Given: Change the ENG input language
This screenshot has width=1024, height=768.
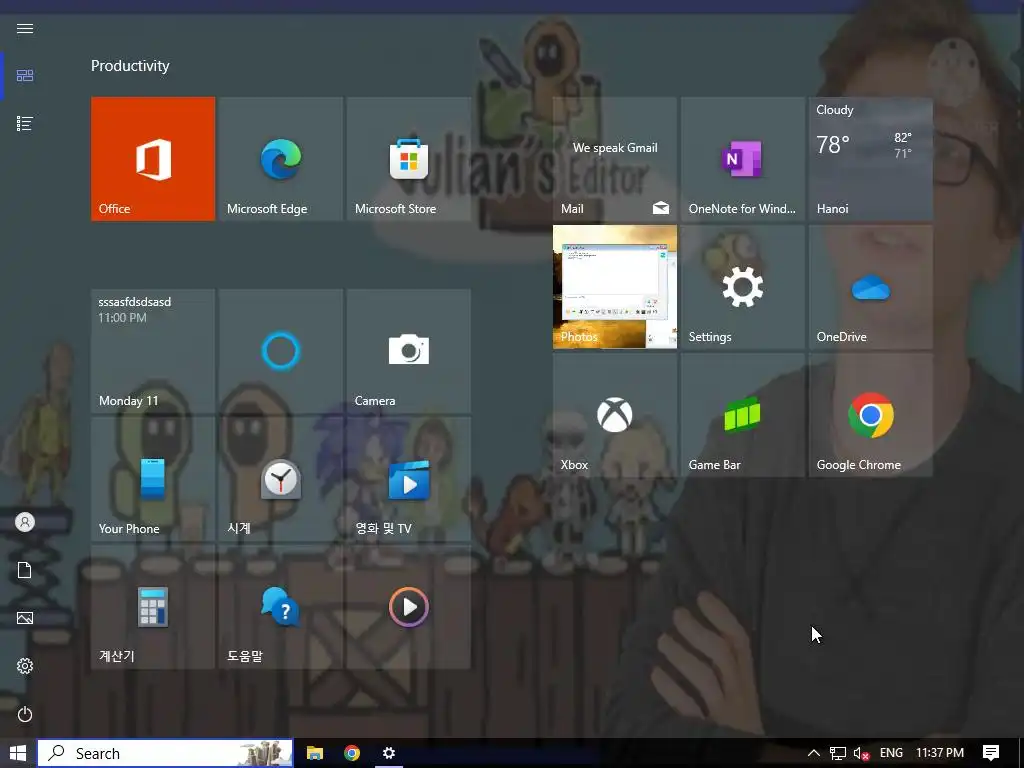Looking at the screenshot, I should (x=891, y=753).
